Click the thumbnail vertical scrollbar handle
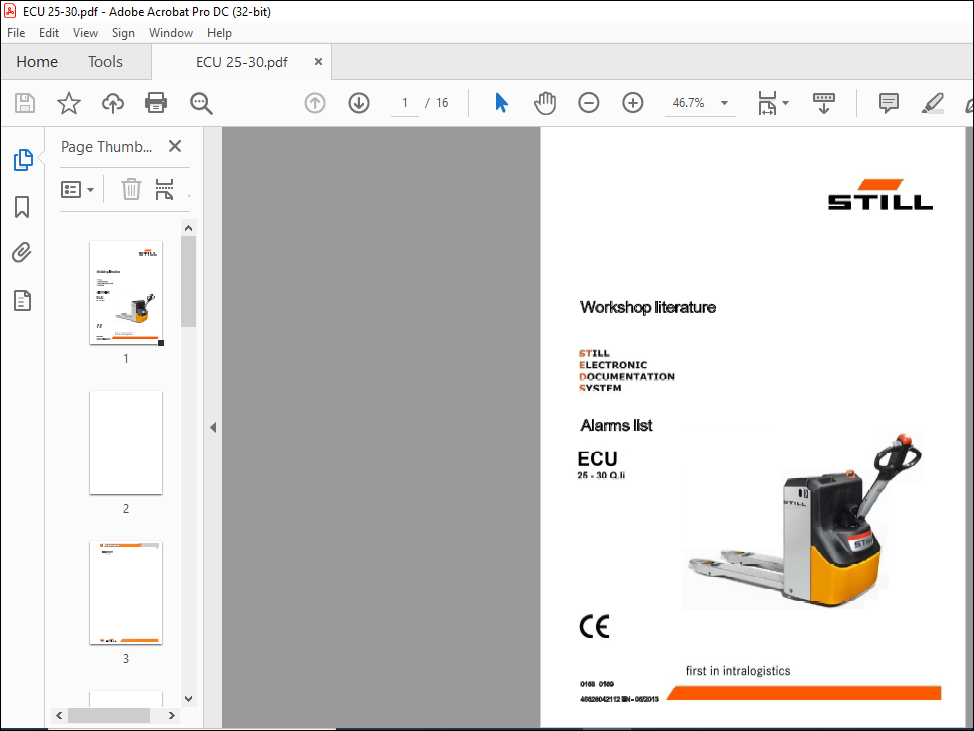This screenshot has height=731, width=974. (189, 281)
